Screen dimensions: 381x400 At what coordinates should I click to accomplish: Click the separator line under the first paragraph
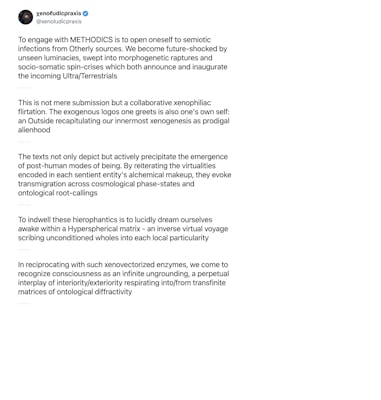25,88
